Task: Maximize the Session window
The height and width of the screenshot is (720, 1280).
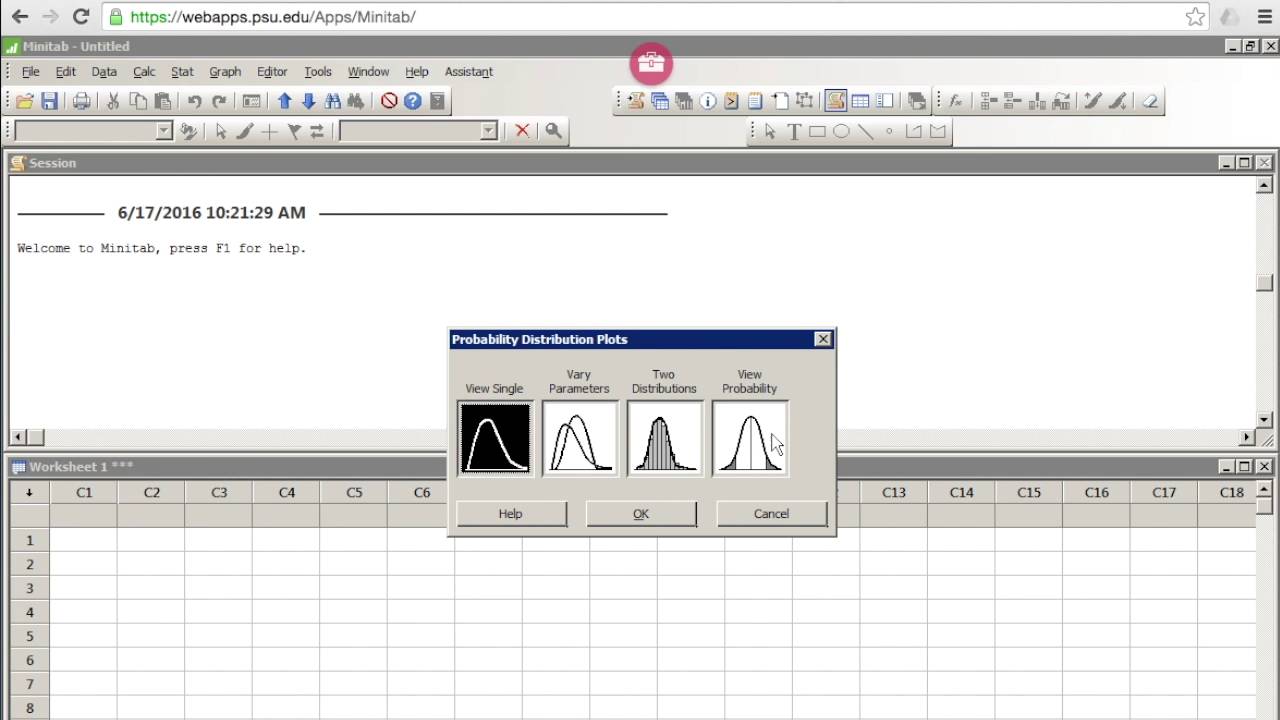Action: pos(1245,163)
